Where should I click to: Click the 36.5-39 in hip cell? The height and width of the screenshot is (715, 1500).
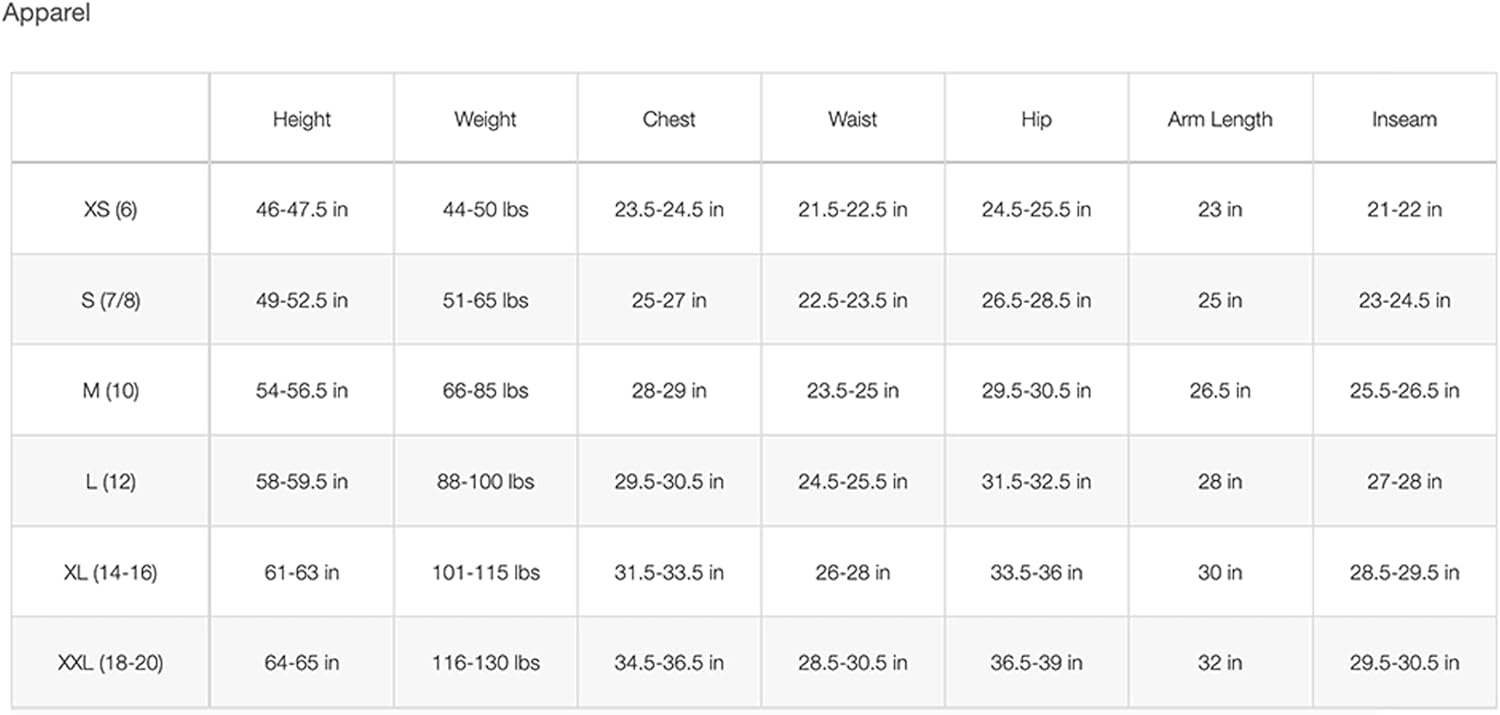pos(1036,662)
